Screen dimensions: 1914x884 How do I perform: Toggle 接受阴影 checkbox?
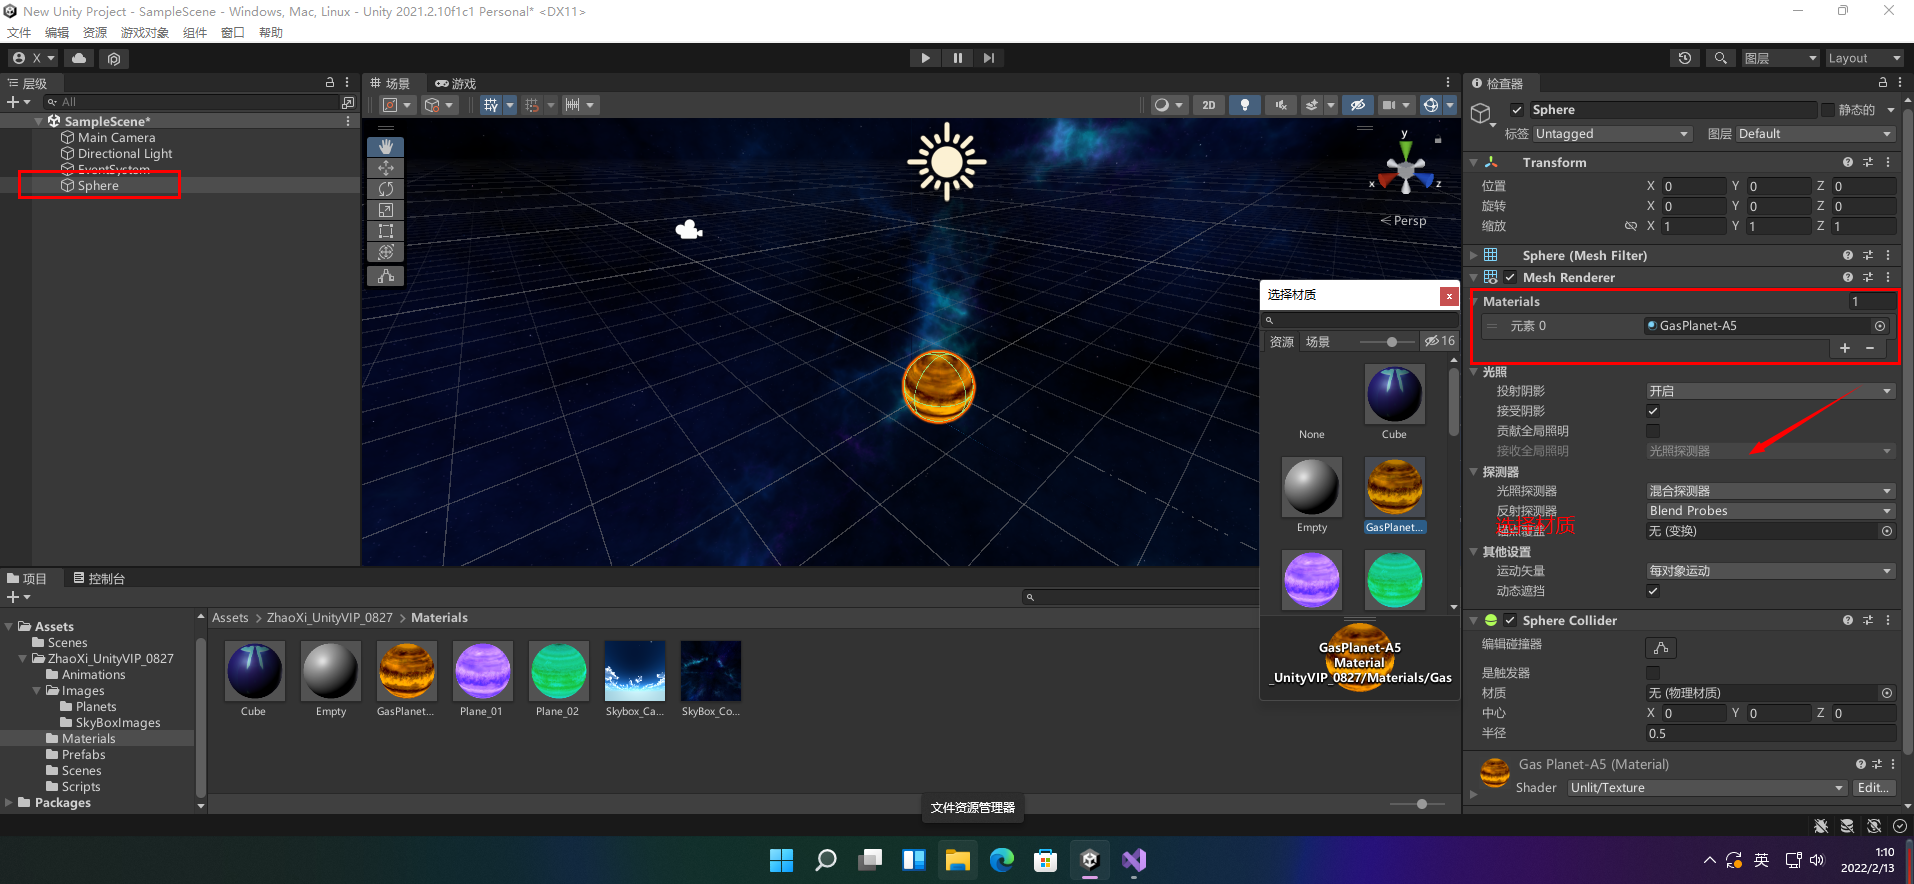click(x=1653, y=411)
